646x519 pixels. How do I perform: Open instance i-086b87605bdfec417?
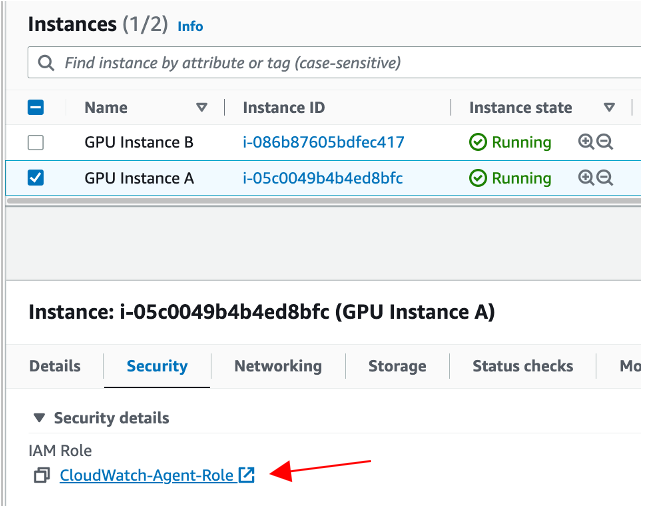[323, 142]
